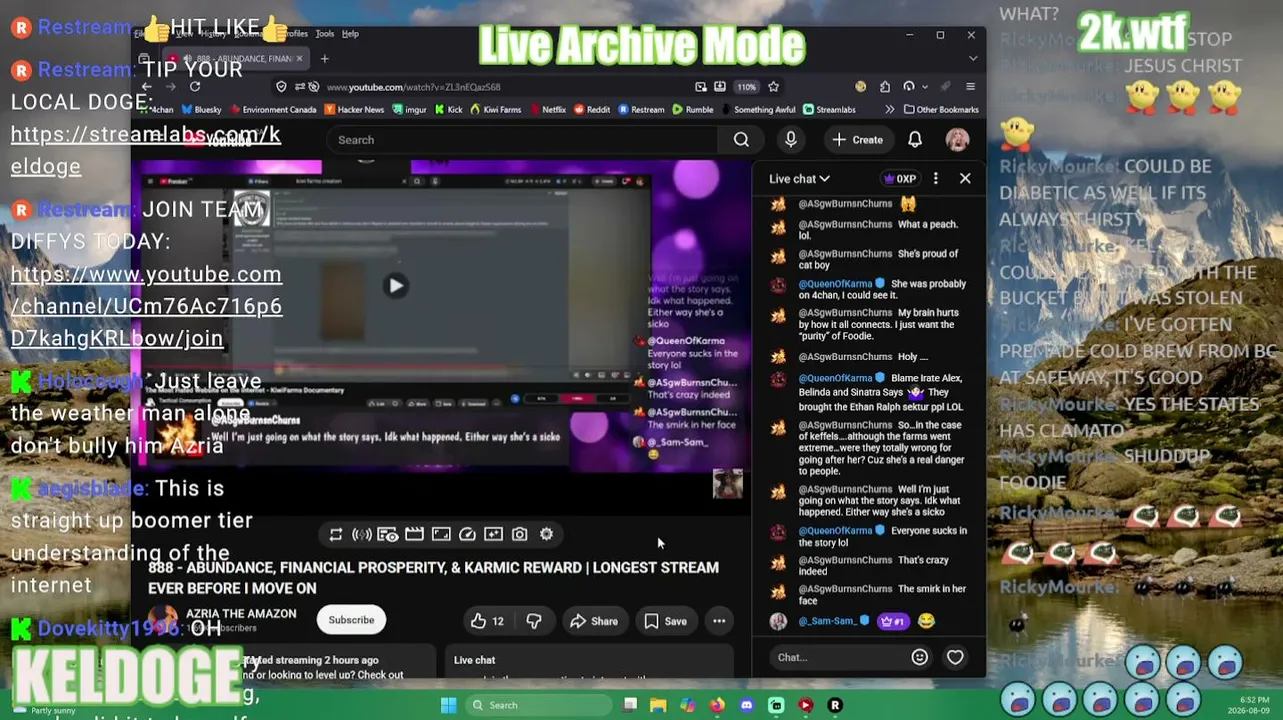
Task: Open YouTube notifications bell
Action: tap(915, 140)
